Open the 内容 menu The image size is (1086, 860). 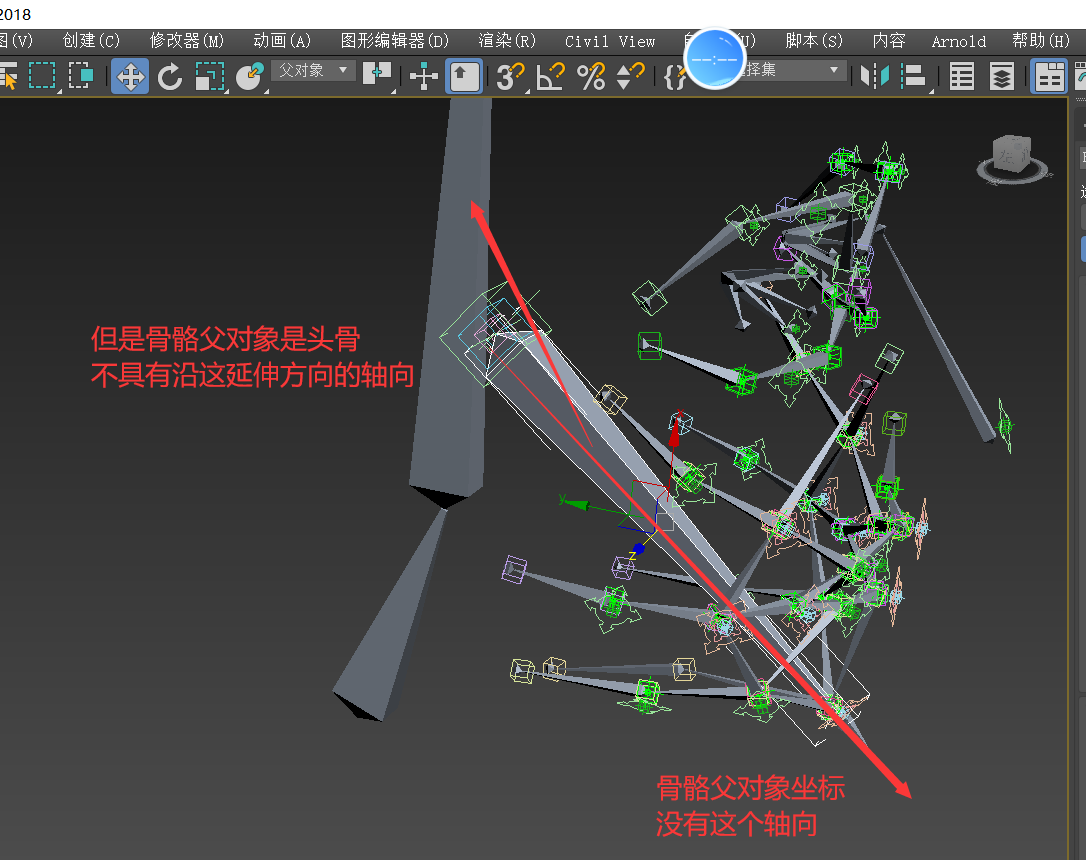click(x=889, y=41)
